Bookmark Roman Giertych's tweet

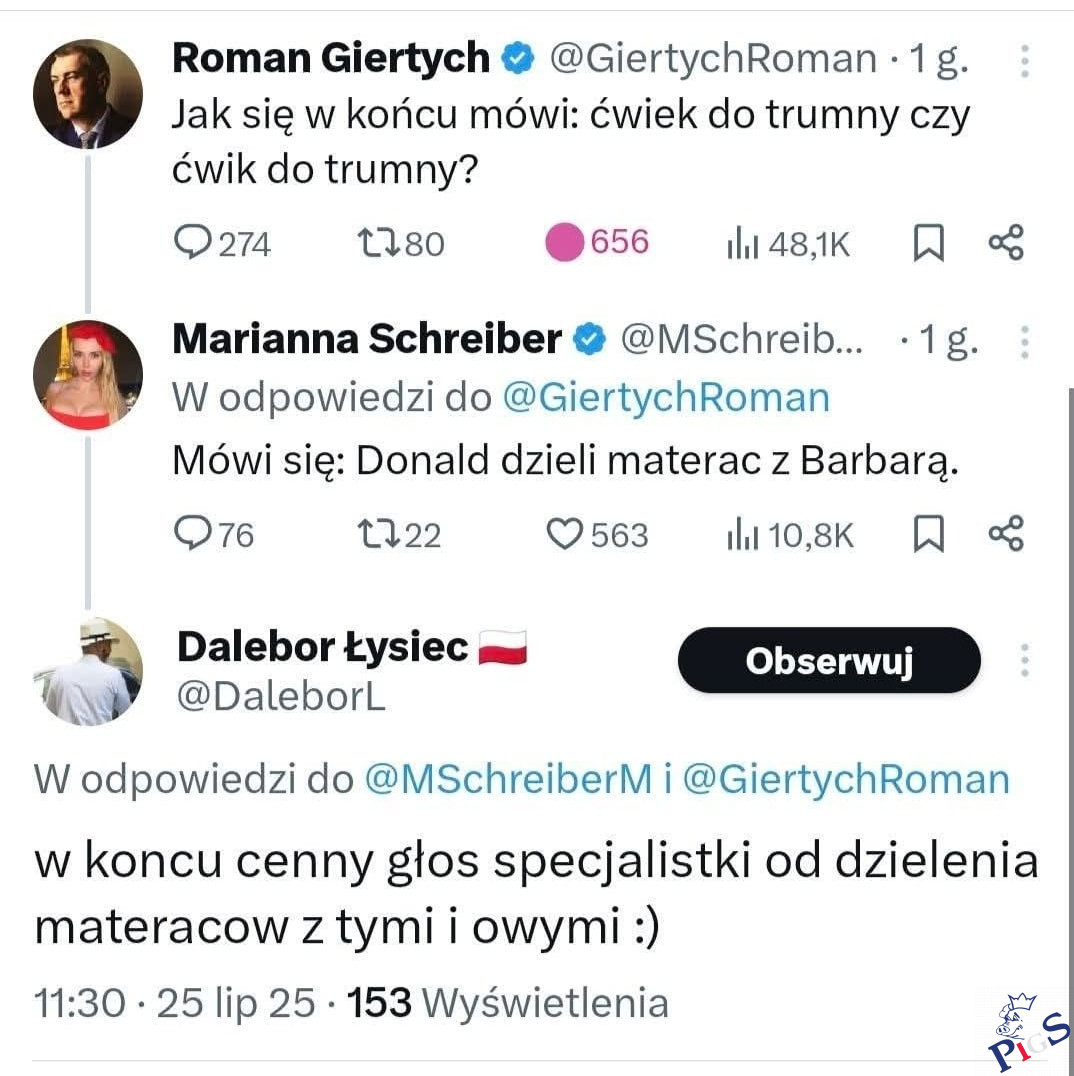(929, 243)
